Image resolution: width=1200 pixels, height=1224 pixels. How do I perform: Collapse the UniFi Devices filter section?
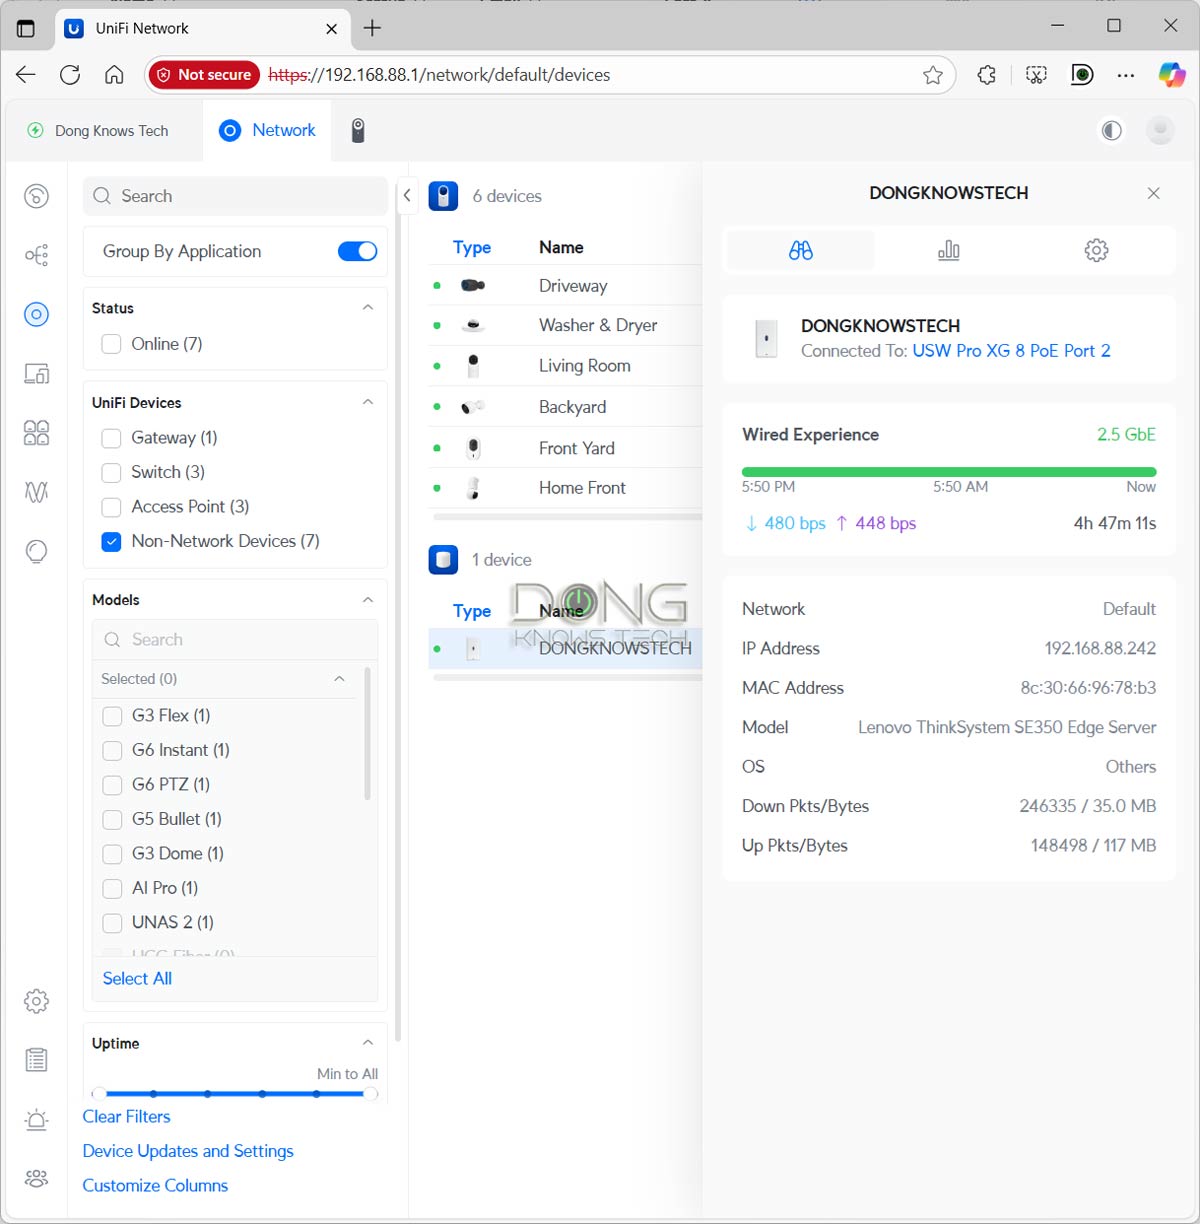click(x=368, y=402)
